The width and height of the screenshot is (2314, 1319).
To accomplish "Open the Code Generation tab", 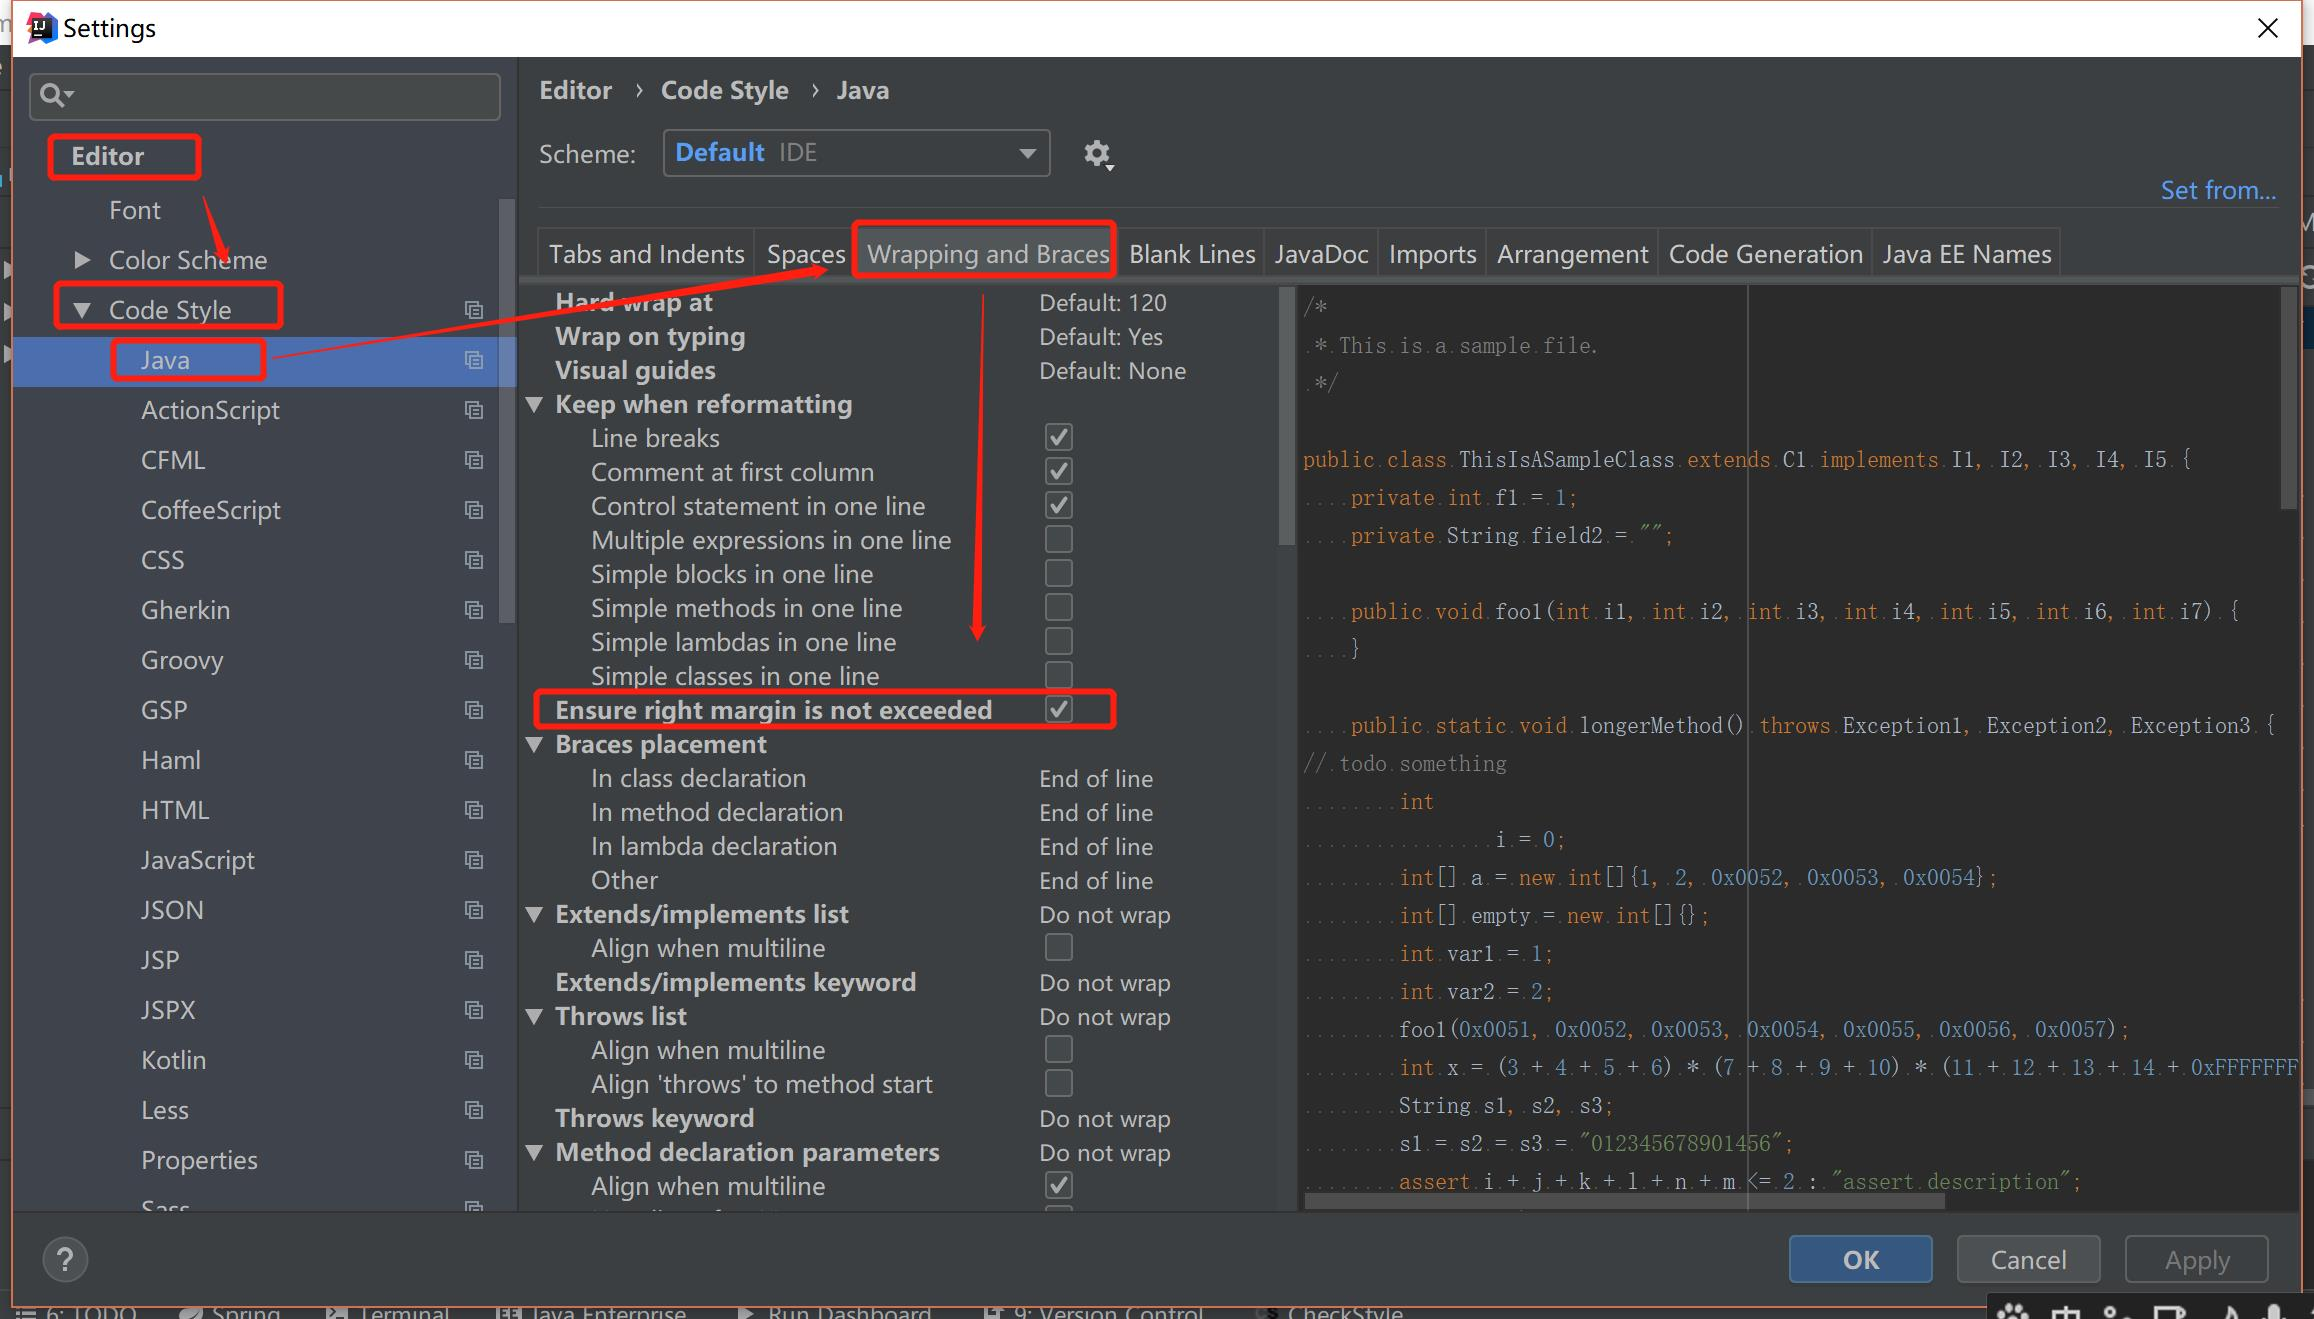I will pyautogui.click(x=1765, y=254).
